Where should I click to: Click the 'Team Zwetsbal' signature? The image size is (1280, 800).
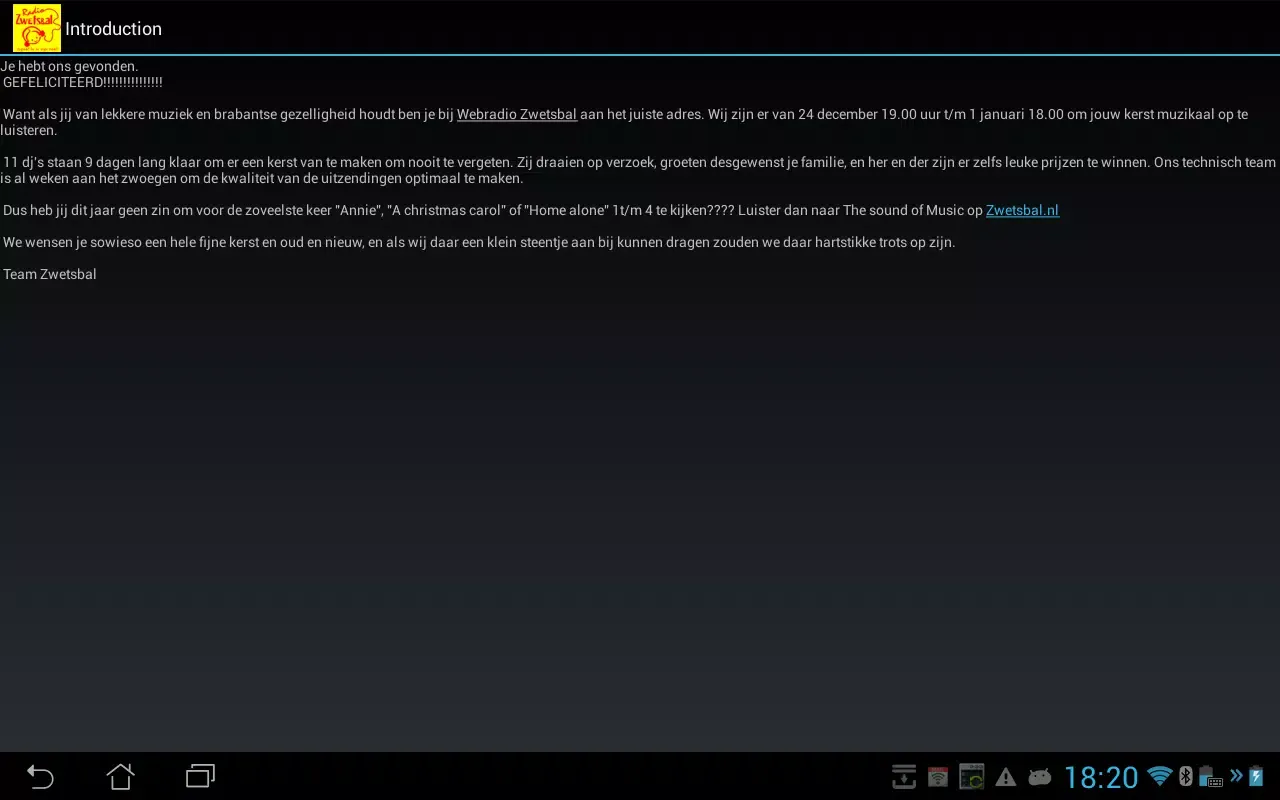[50, 274]
